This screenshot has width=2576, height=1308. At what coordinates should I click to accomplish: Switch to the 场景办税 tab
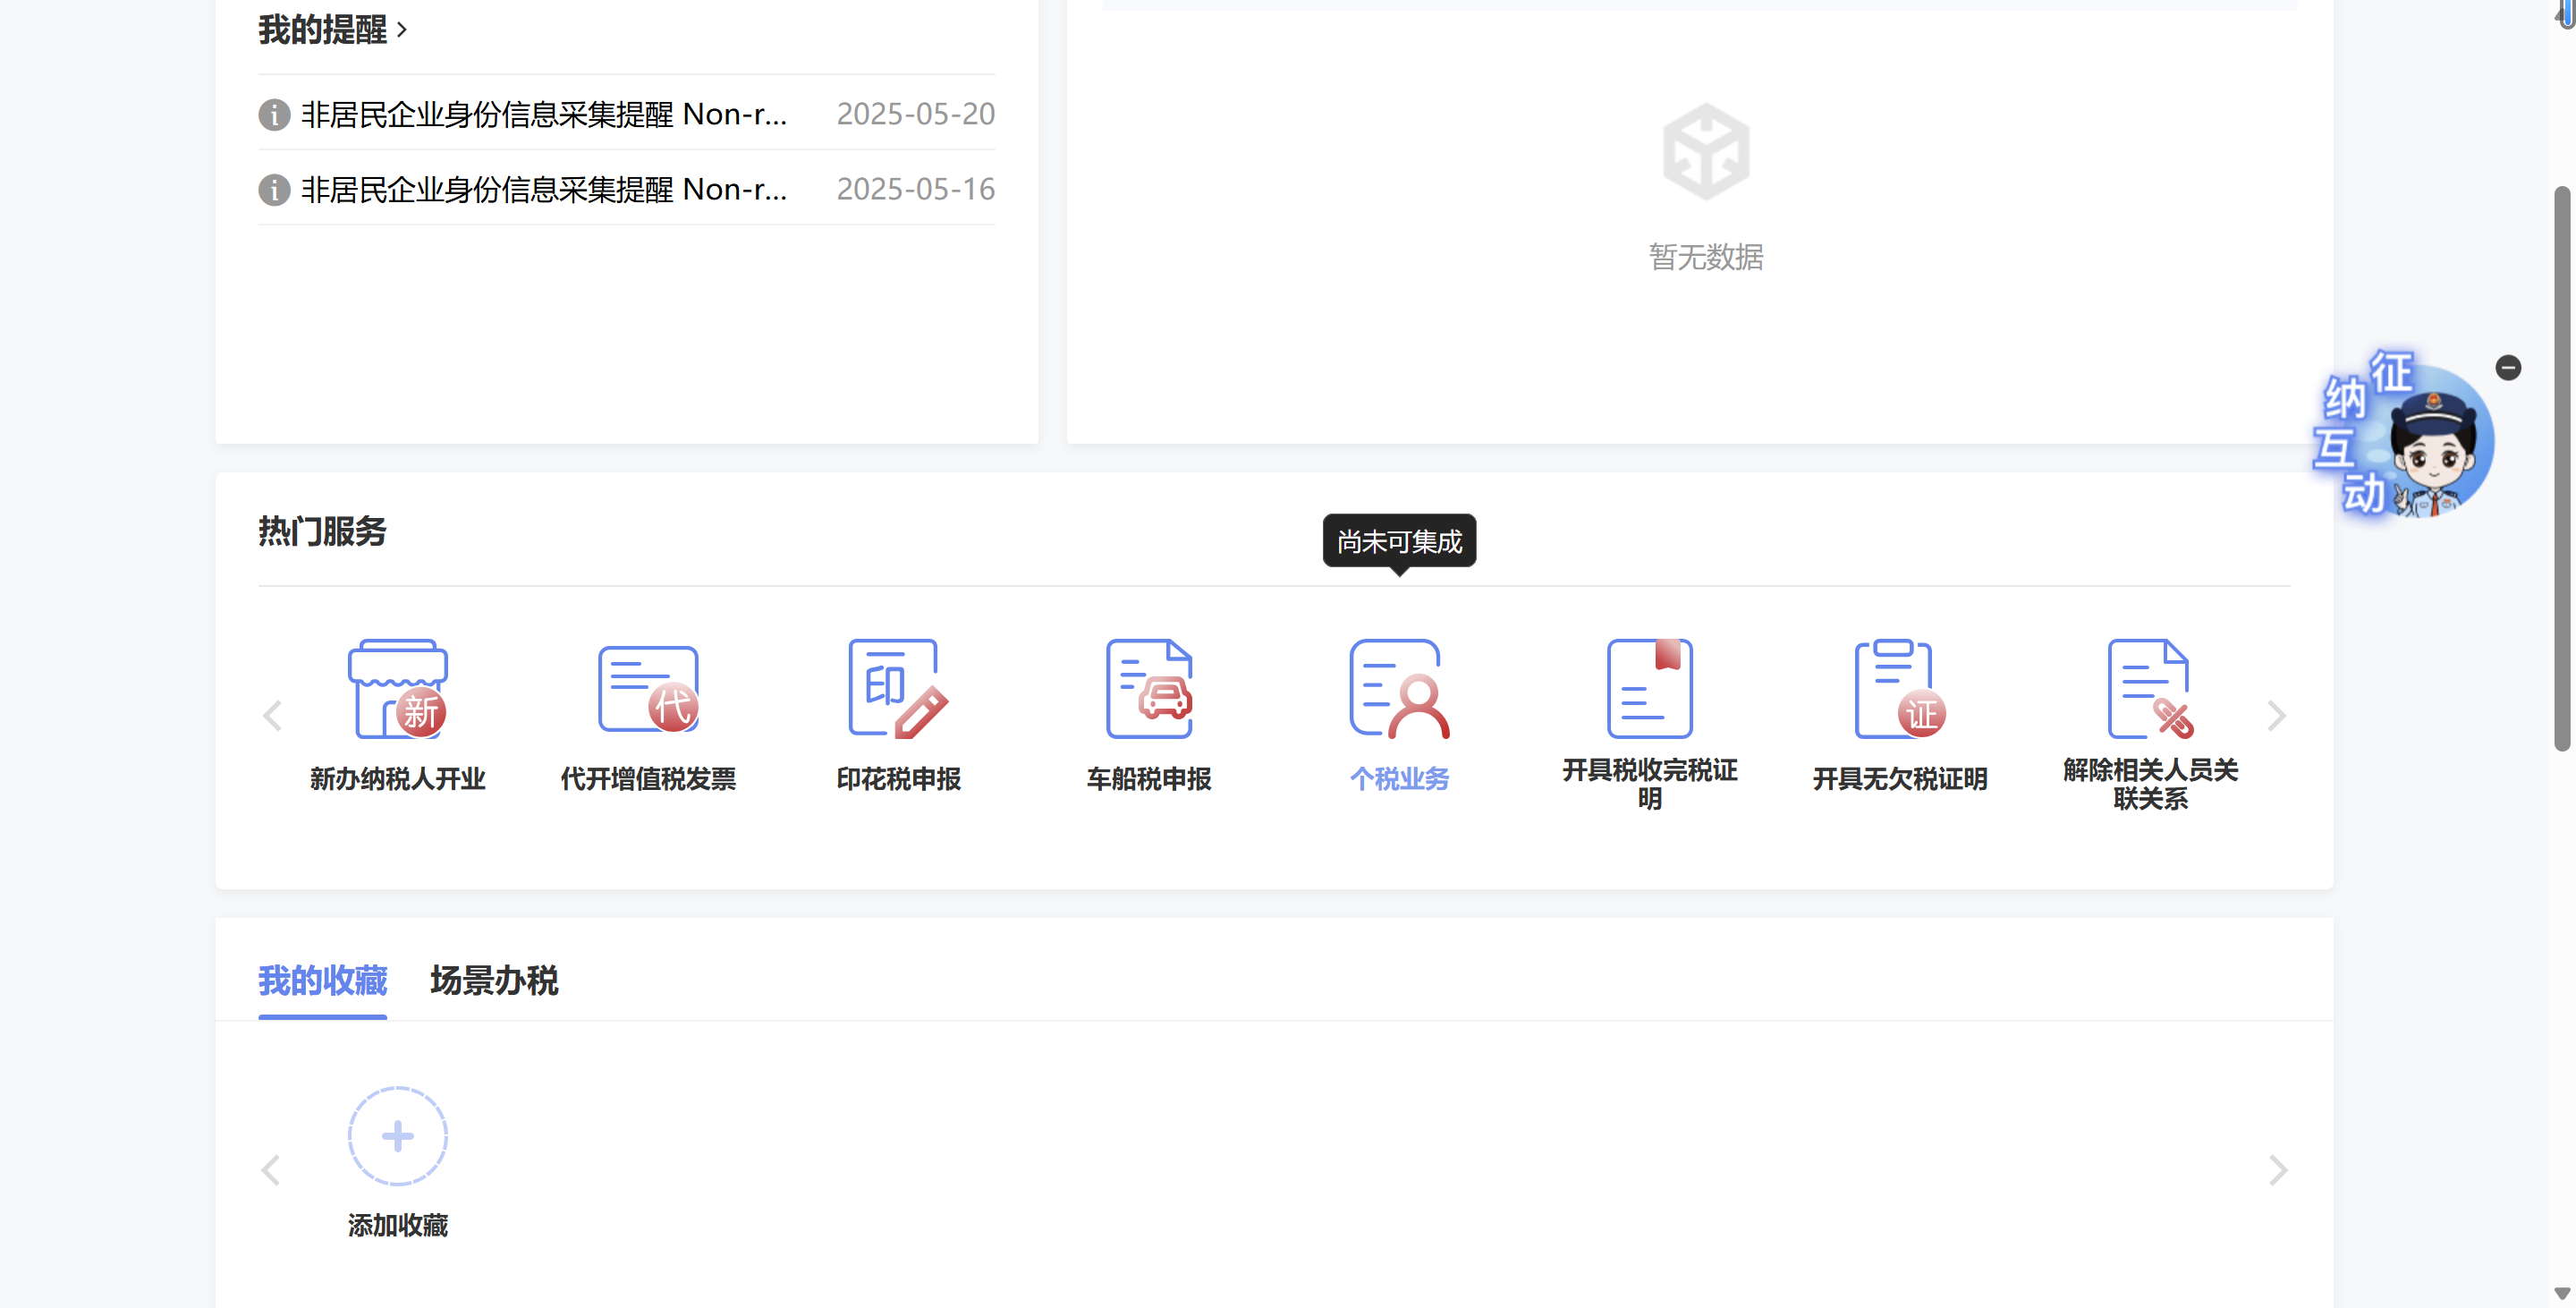point(493,980)
